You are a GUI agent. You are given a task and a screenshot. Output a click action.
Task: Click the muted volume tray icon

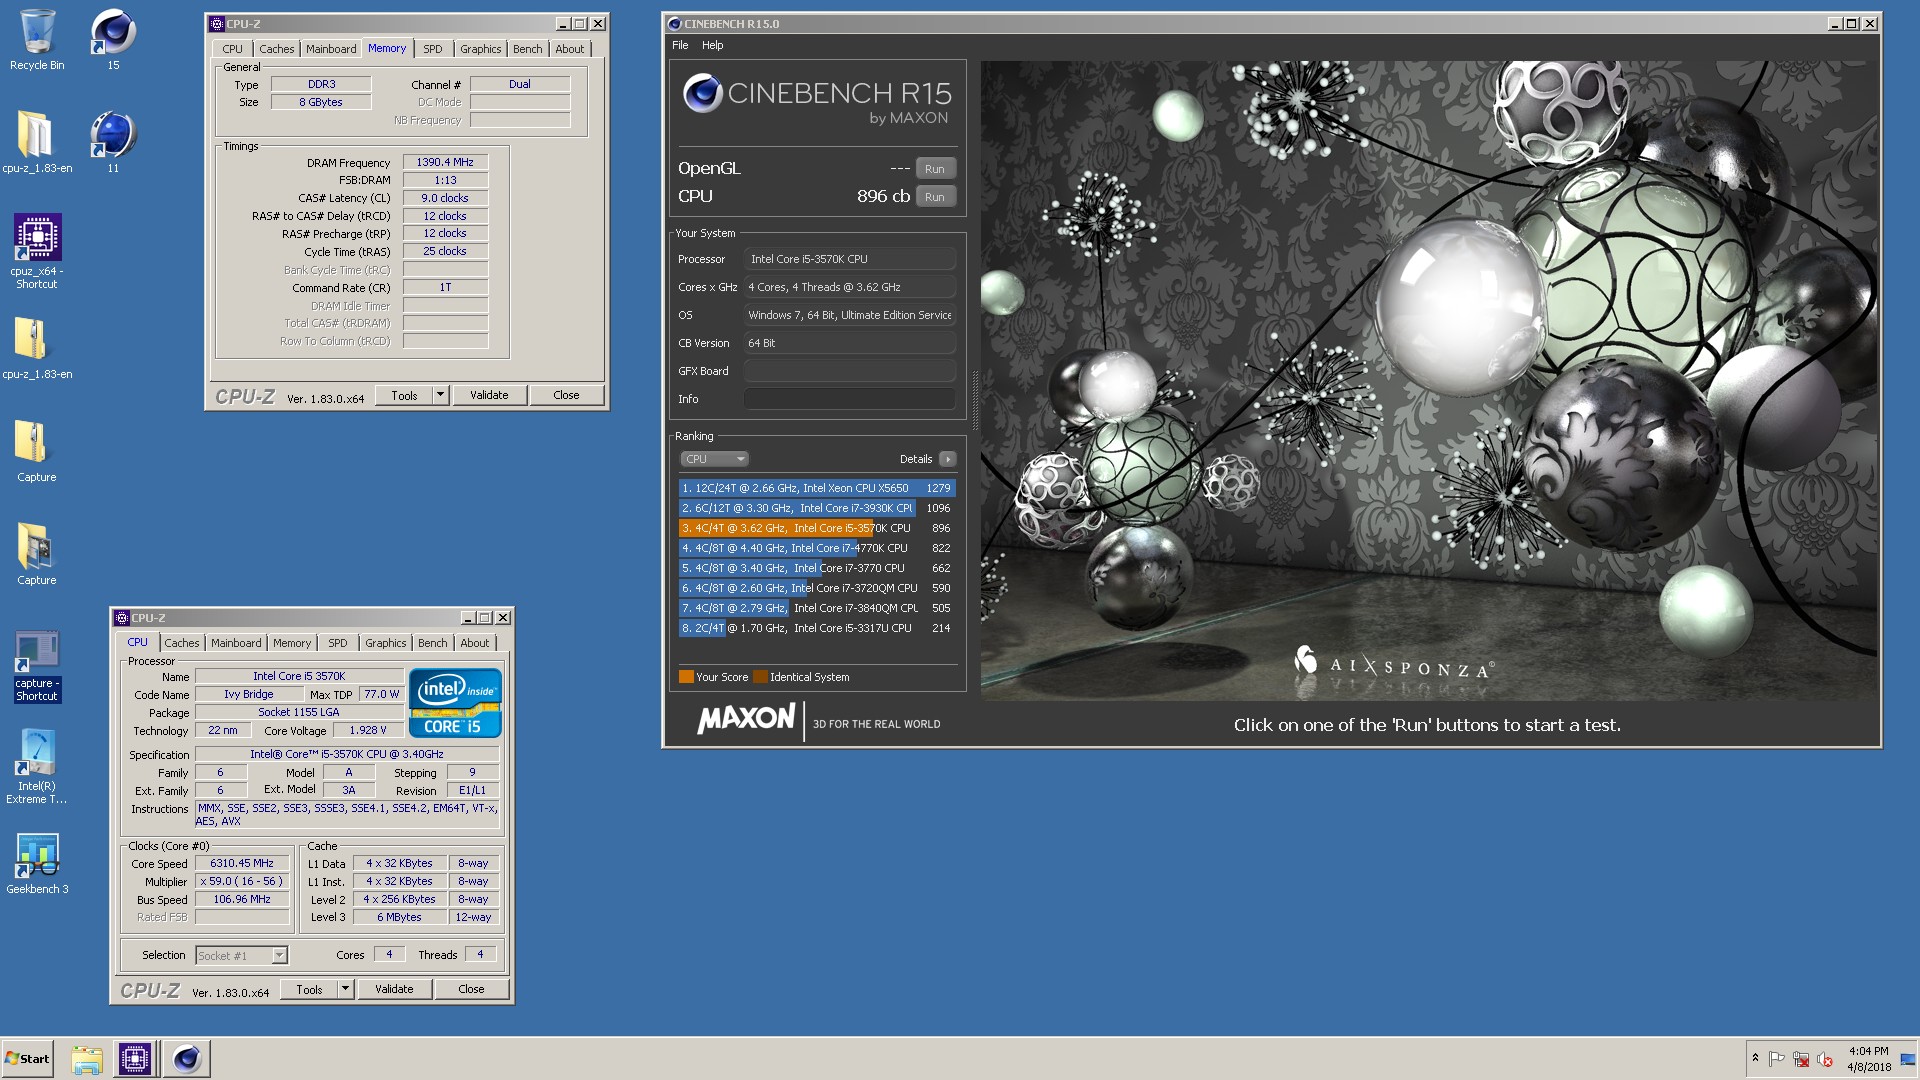click(x=1825, y=1059)
